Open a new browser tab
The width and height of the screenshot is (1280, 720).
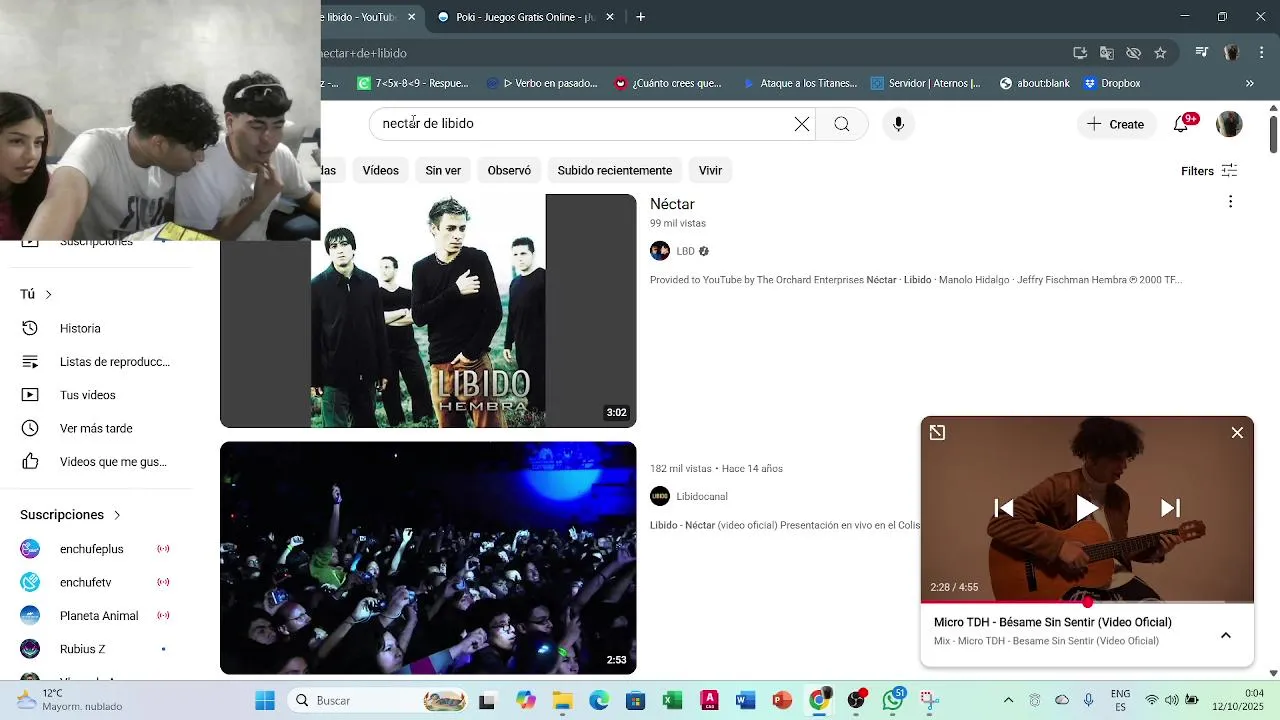coord(640,17)
